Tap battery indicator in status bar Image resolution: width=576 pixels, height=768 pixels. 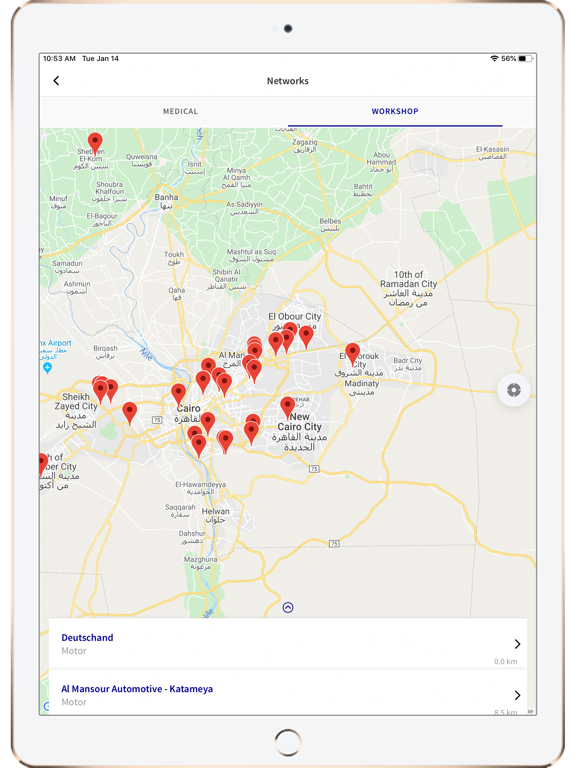pos(525,59)
